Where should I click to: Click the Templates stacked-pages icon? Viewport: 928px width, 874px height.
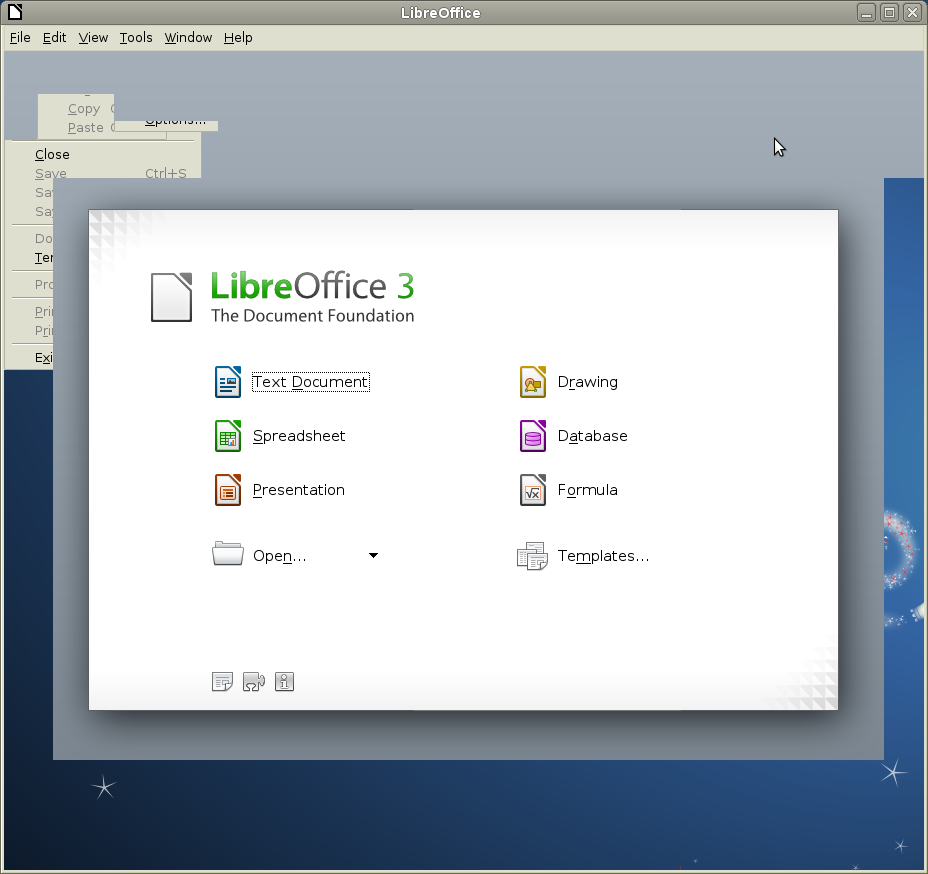pos(532,556)
